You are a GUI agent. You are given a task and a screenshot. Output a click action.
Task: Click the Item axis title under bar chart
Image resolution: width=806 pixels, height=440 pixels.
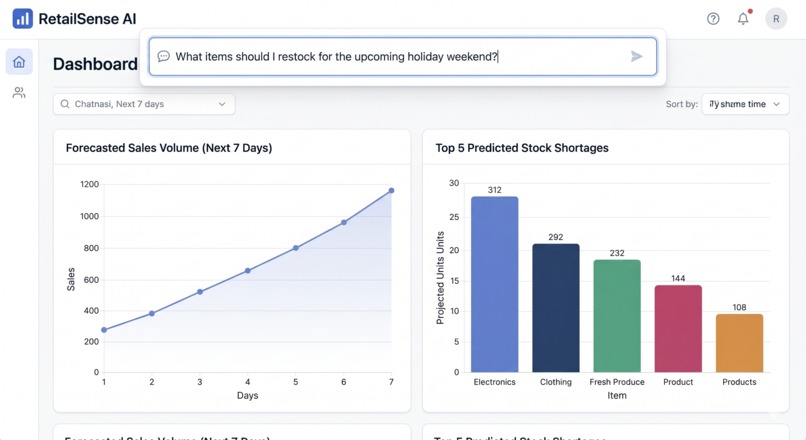point(617,396)
